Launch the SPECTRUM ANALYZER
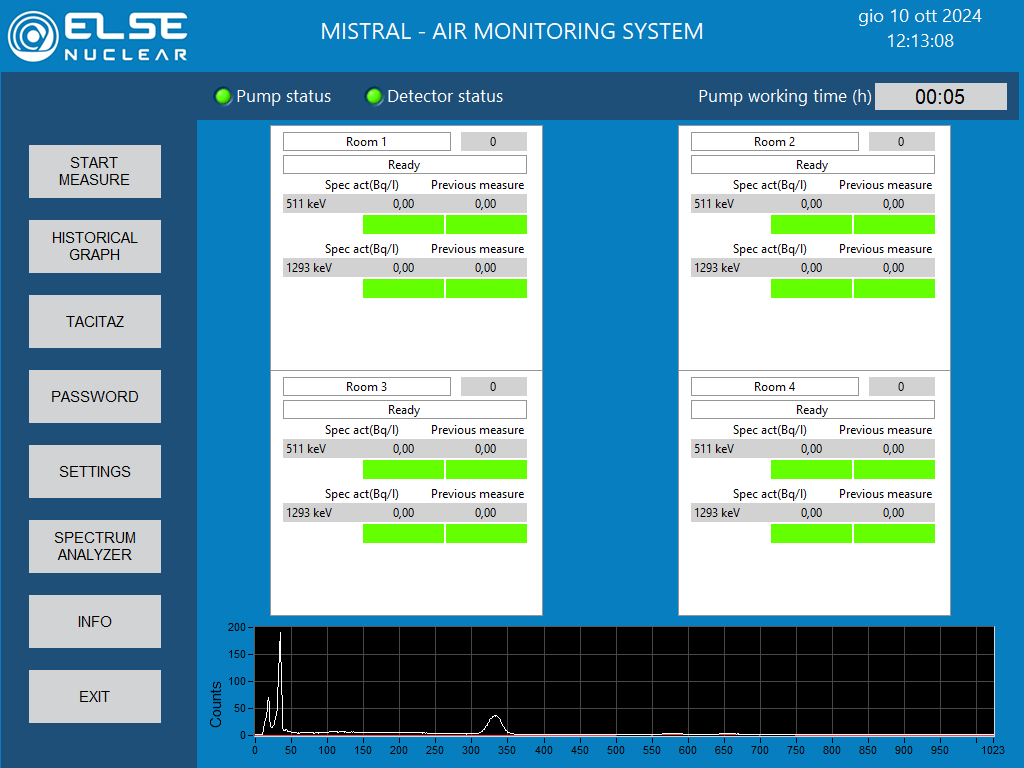This screenshot has width=1024, height=768. (x=95, y=546)
